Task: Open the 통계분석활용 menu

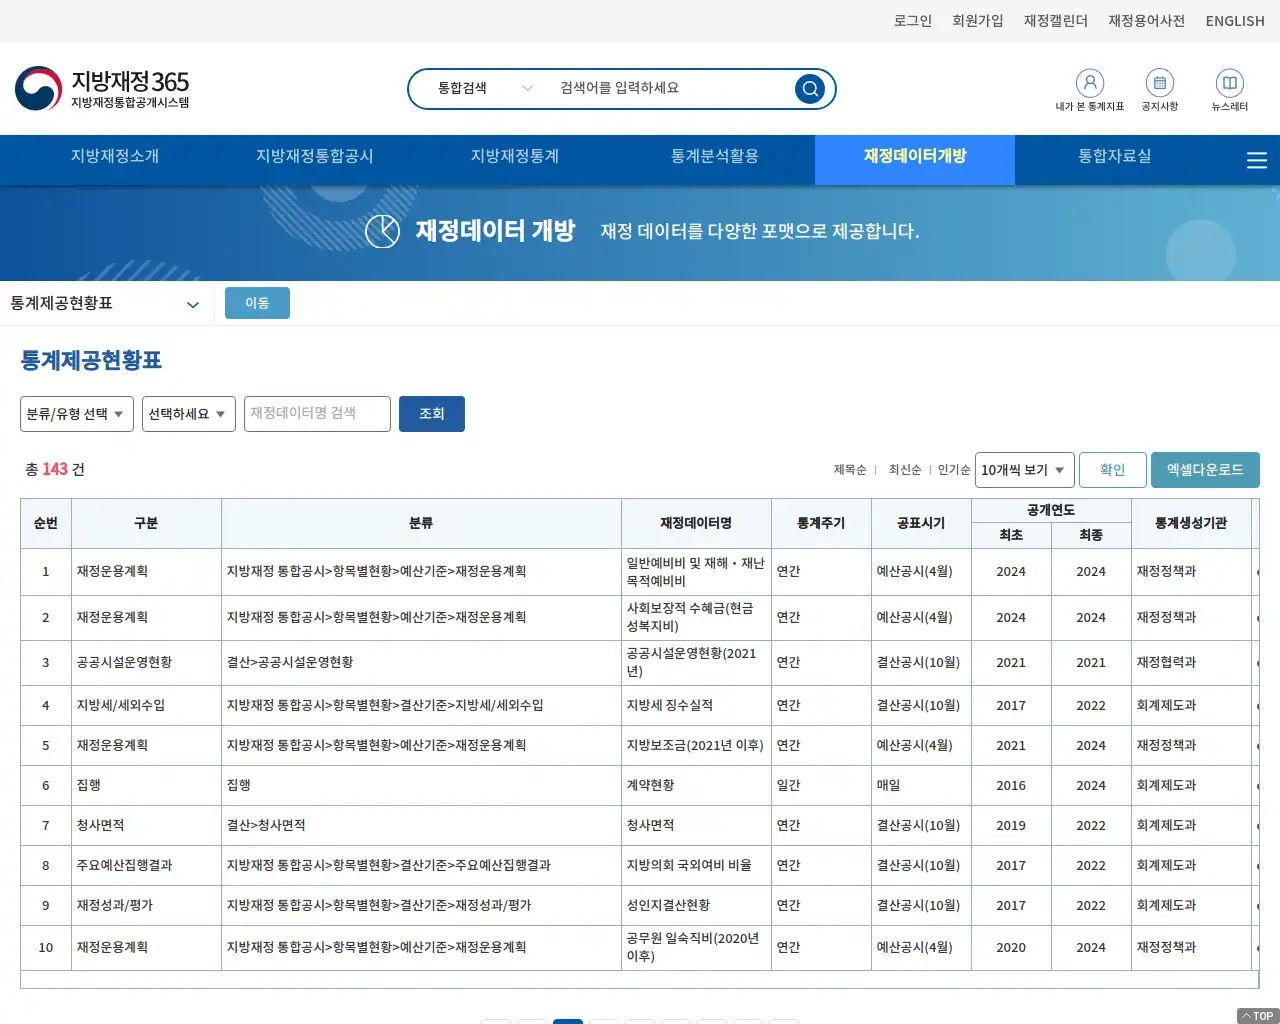Action: coord(715,156)
